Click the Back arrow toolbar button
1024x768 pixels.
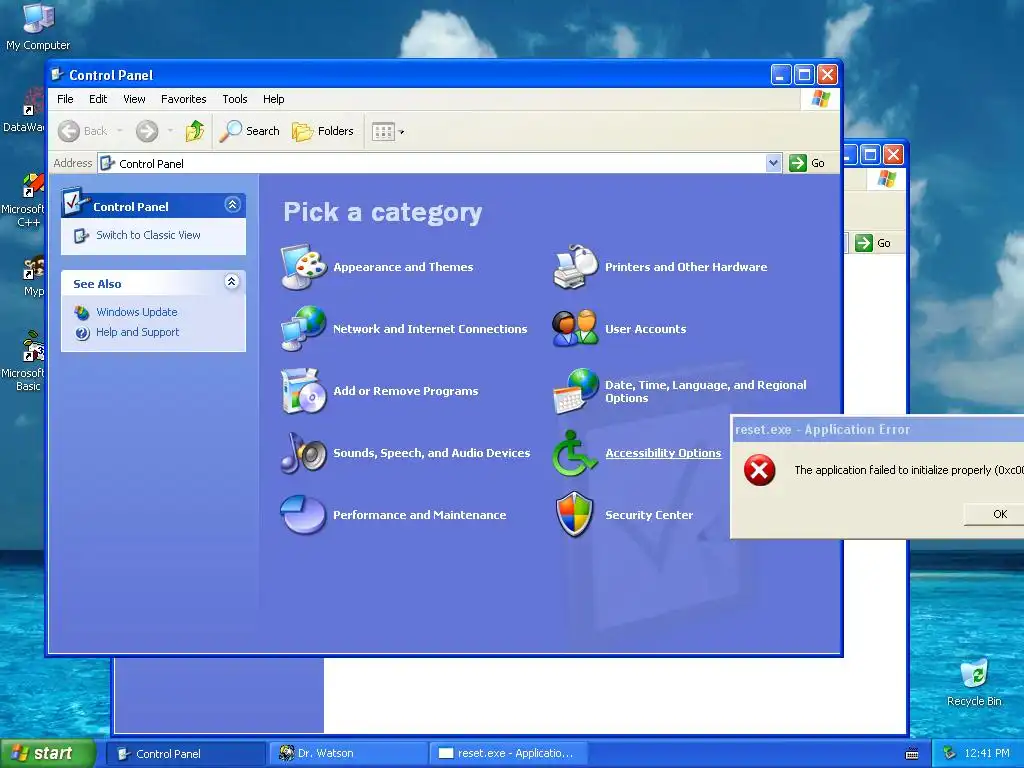[x=82, y=131]
